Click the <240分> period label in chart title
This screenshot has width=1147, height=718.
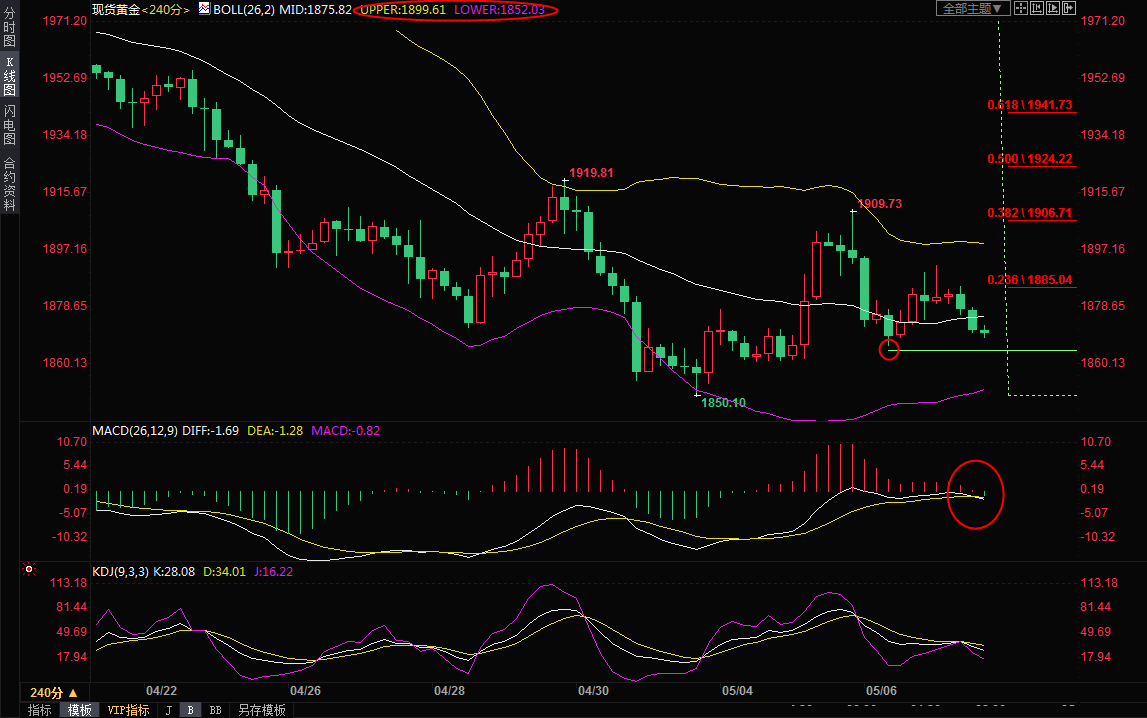165,9
